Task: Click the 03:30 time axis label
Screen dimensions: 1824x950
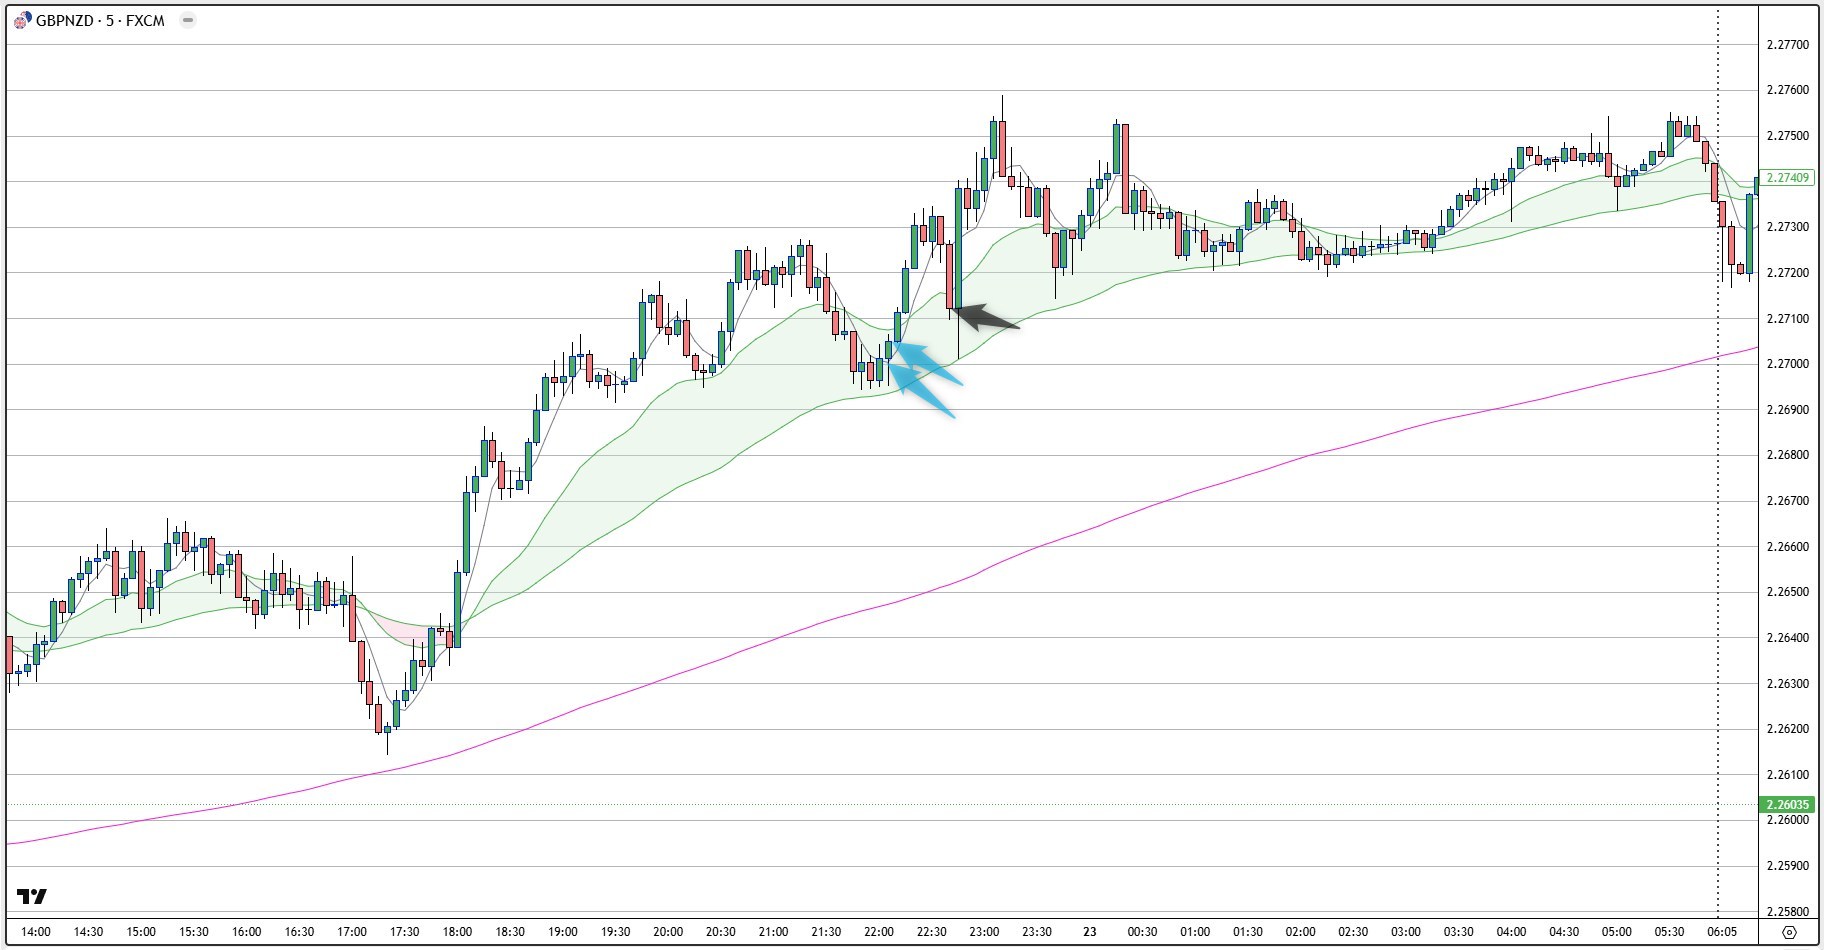Action: point(1458,932)
